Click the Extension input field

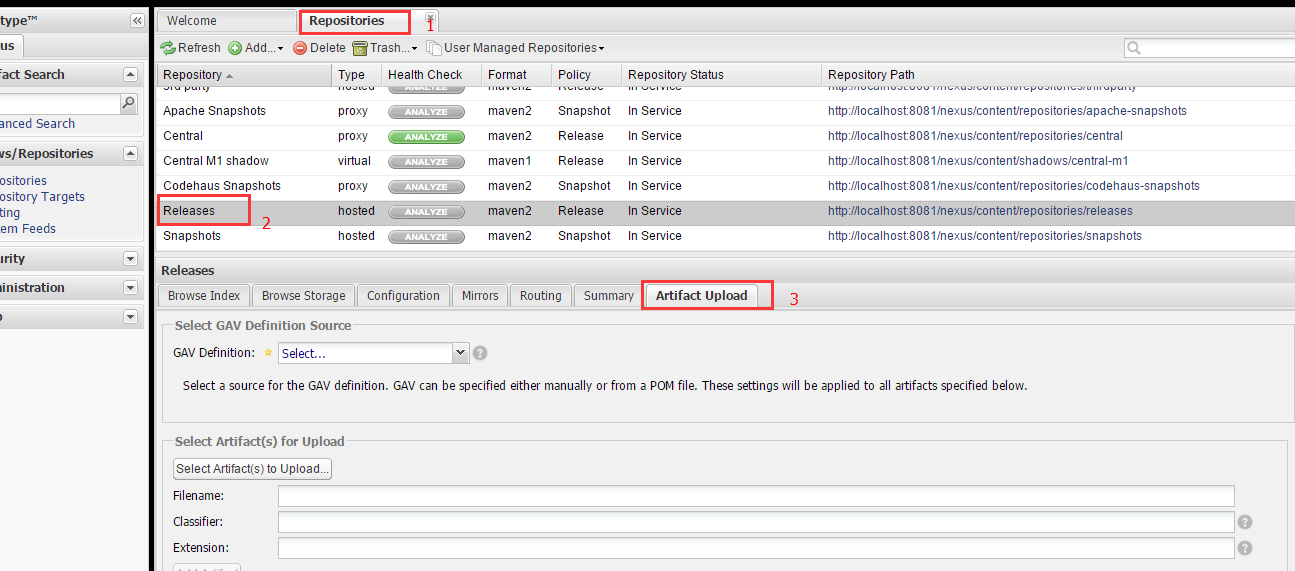pyautogui.click(x=756, y=548)
